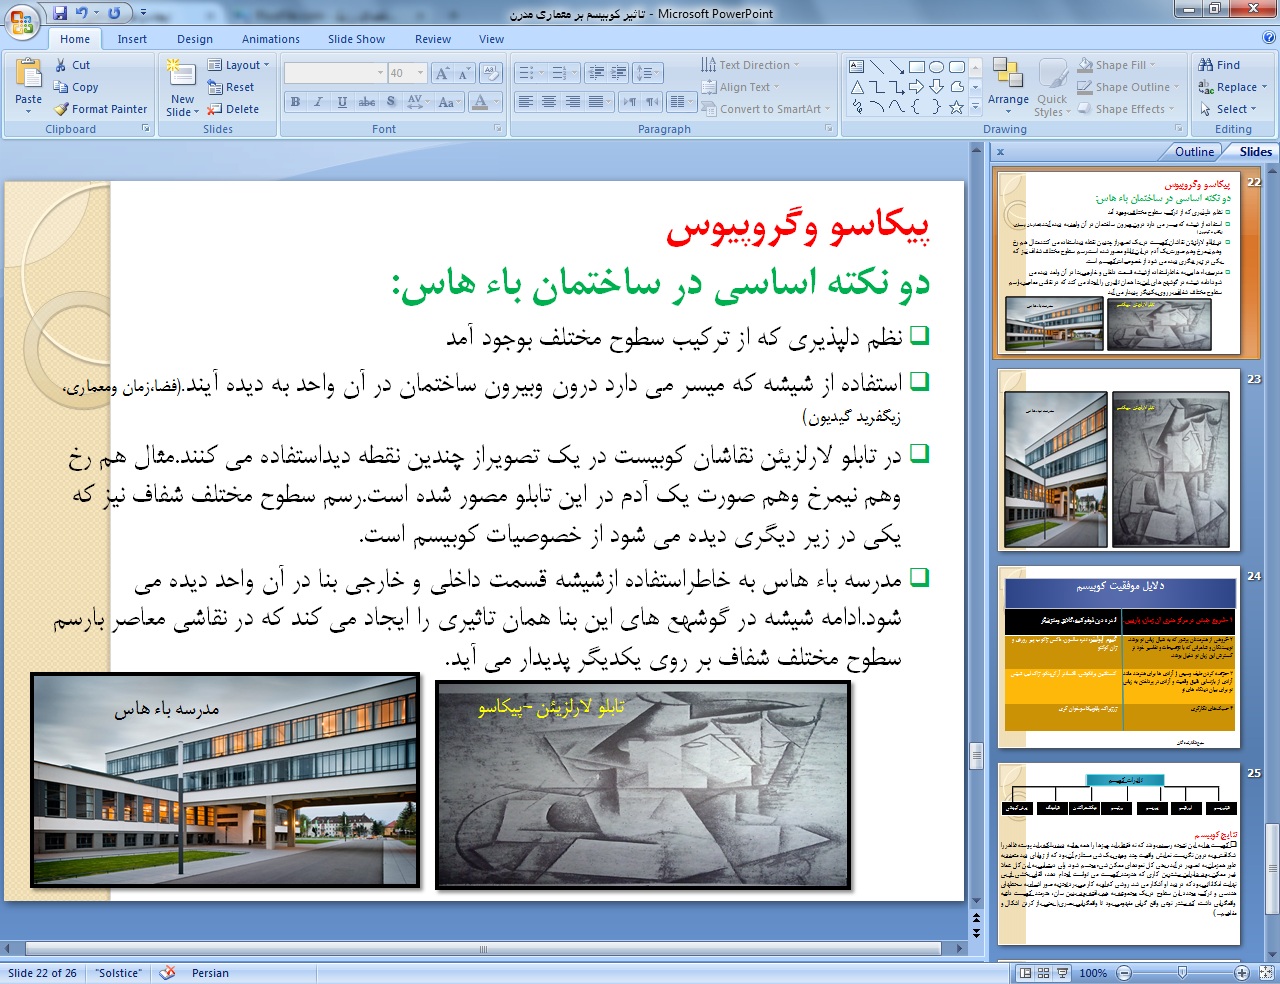Toggle underline formatting

point(342,102)
